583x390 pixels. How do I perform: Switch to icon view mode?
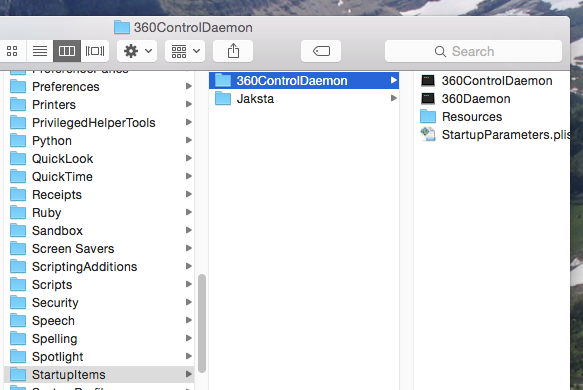click(12, 51)
